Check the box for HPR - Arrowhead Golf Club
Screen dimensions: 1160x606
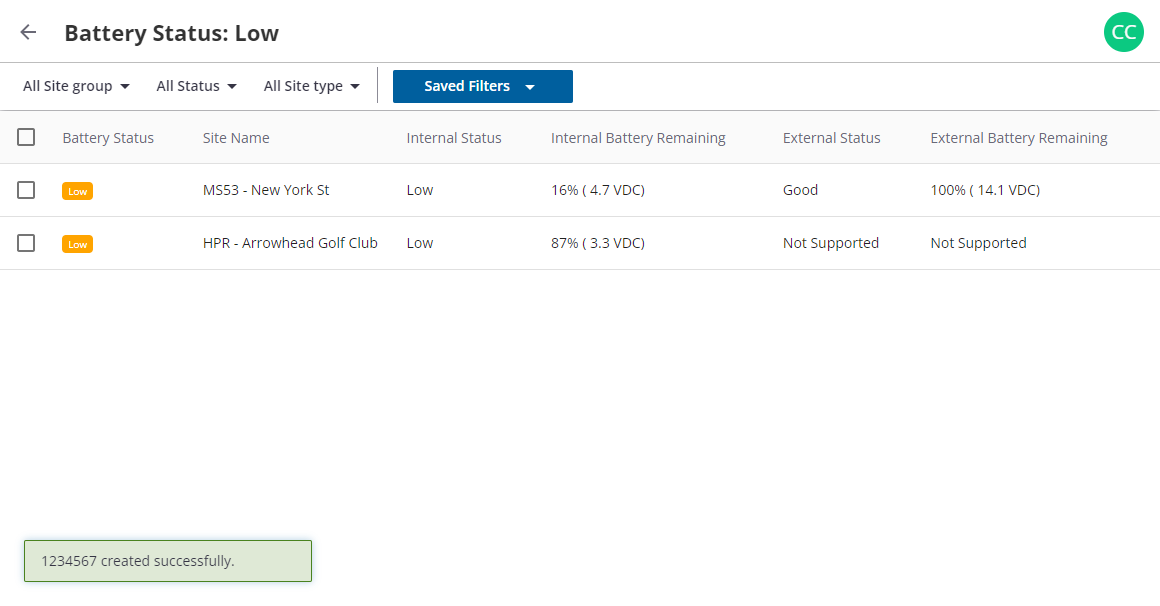point(26,243)
